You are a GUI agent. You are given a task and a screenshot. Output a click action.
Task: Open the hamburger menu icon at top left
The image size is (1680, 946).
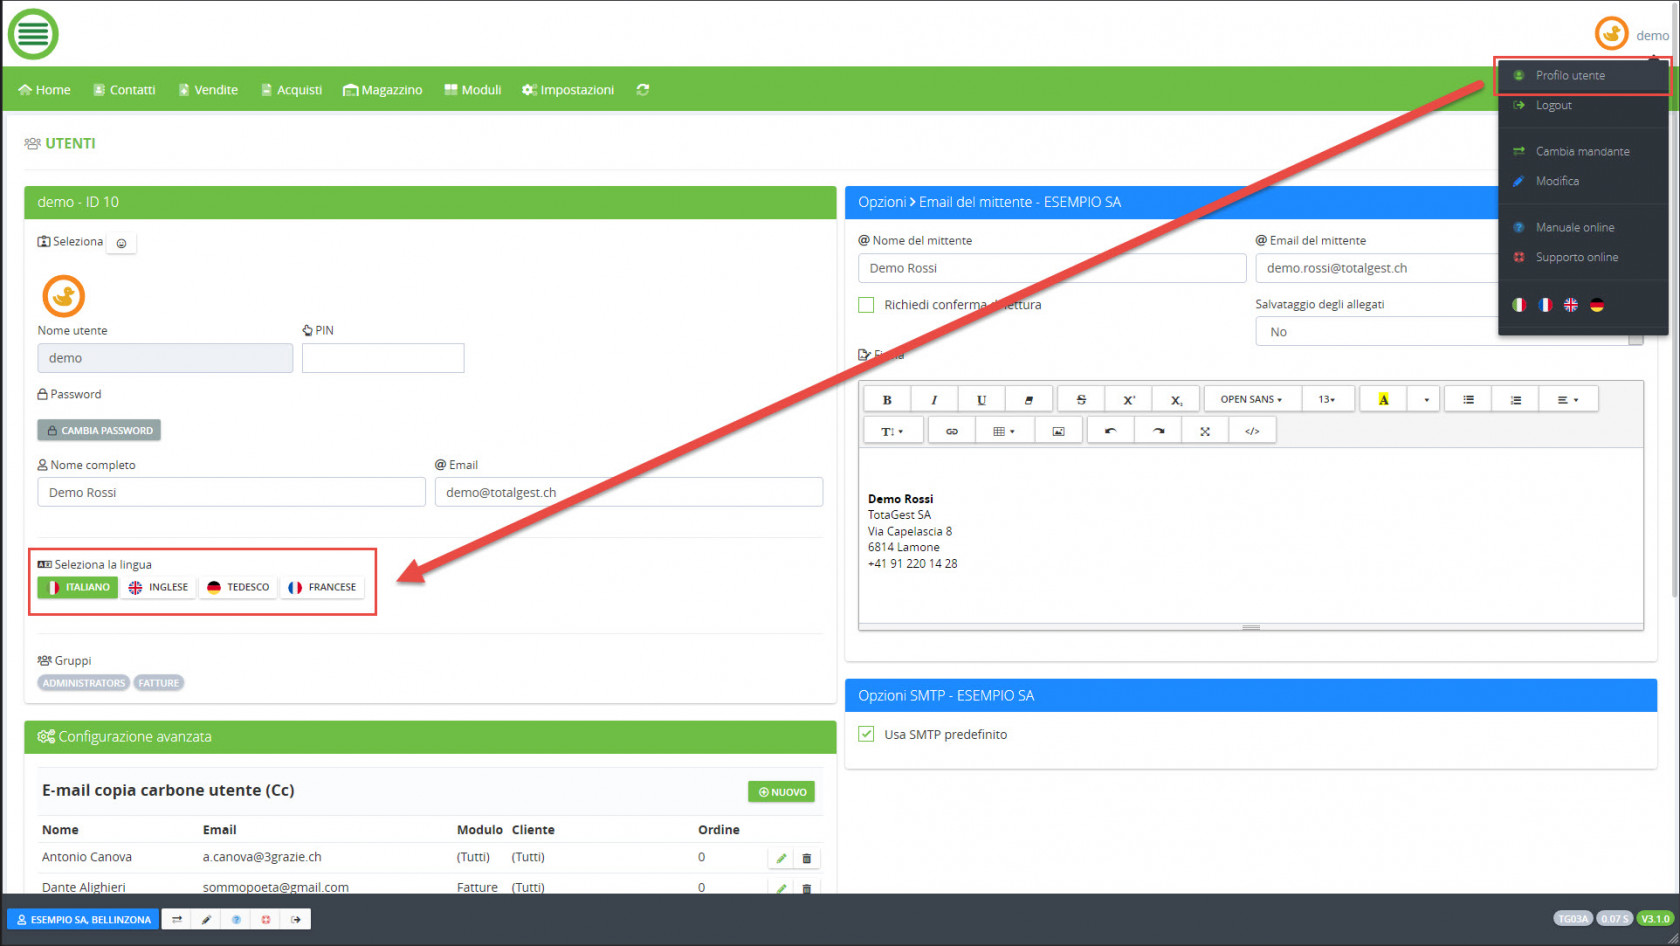(33, 34)
